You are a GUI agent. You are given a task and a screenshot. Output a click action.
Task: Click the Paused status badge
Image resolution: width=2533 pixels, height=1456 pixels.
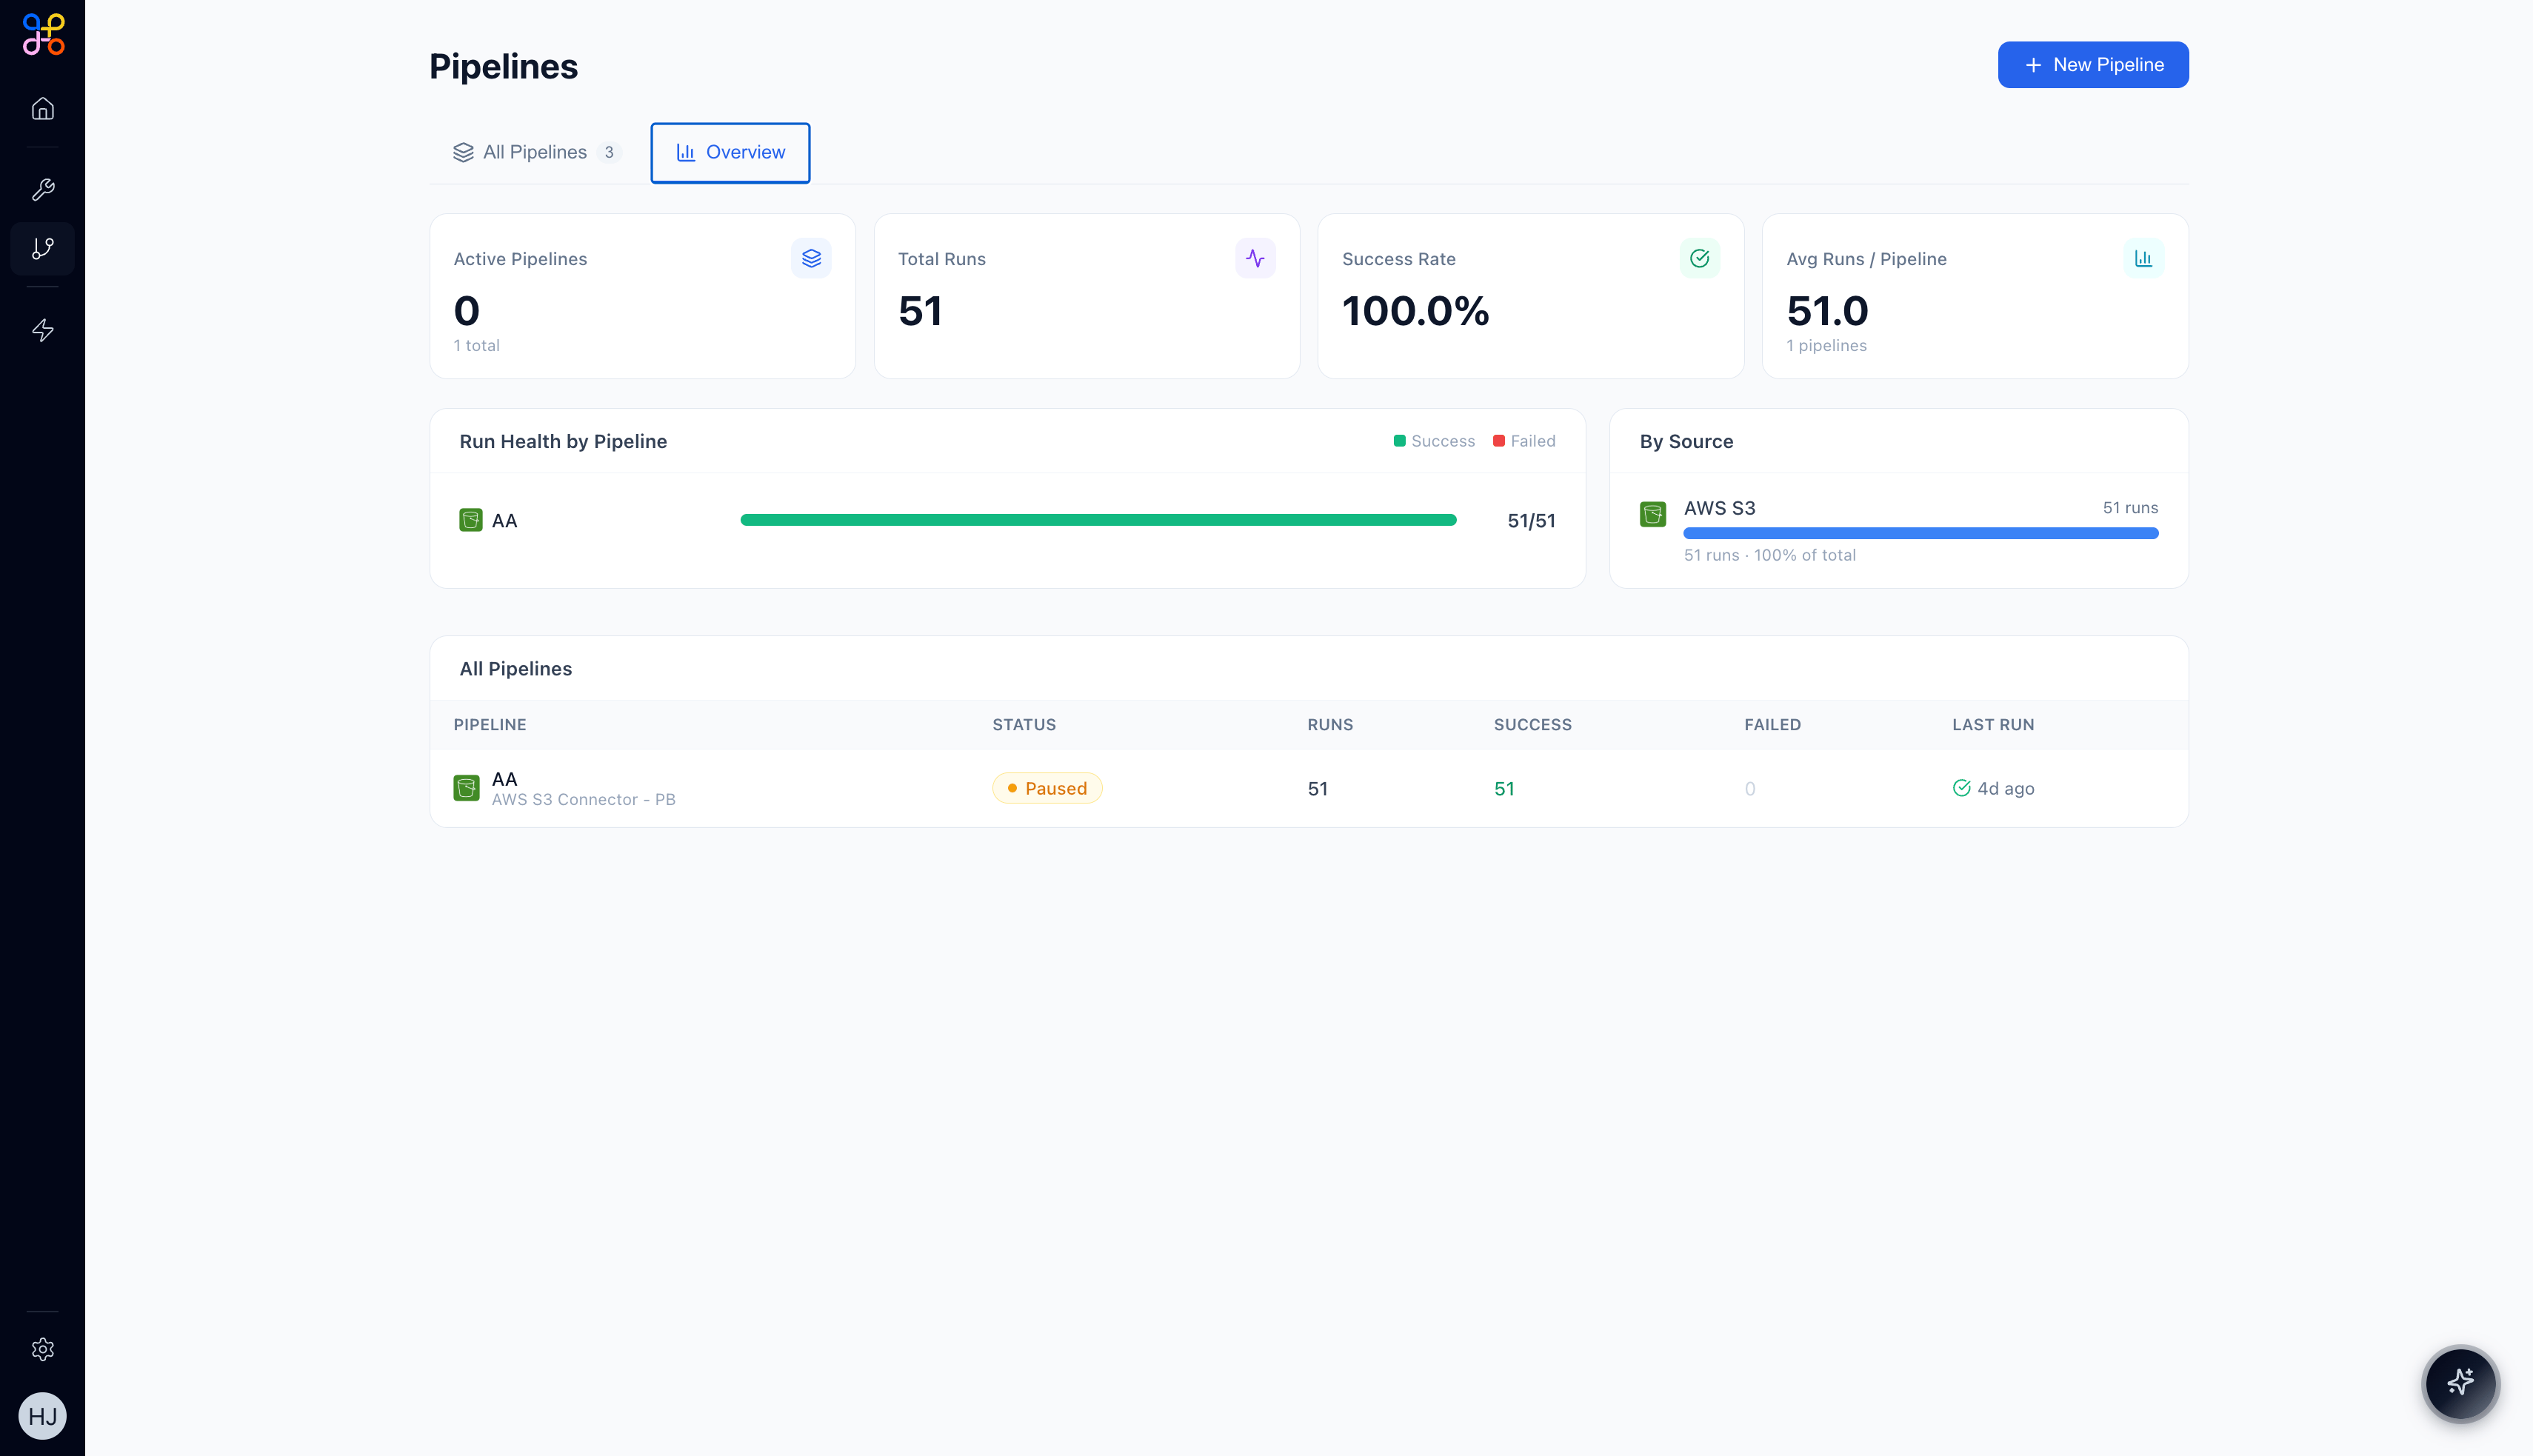tap(1047, 788)
